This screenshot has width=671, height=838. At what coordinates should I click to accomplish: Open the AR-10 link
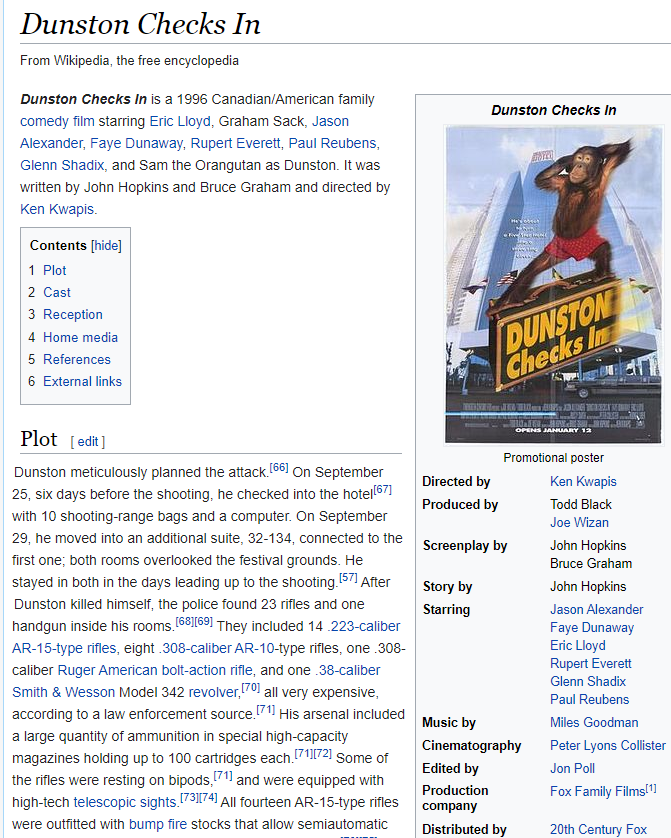pyautogui.click(x=254, y=648)
